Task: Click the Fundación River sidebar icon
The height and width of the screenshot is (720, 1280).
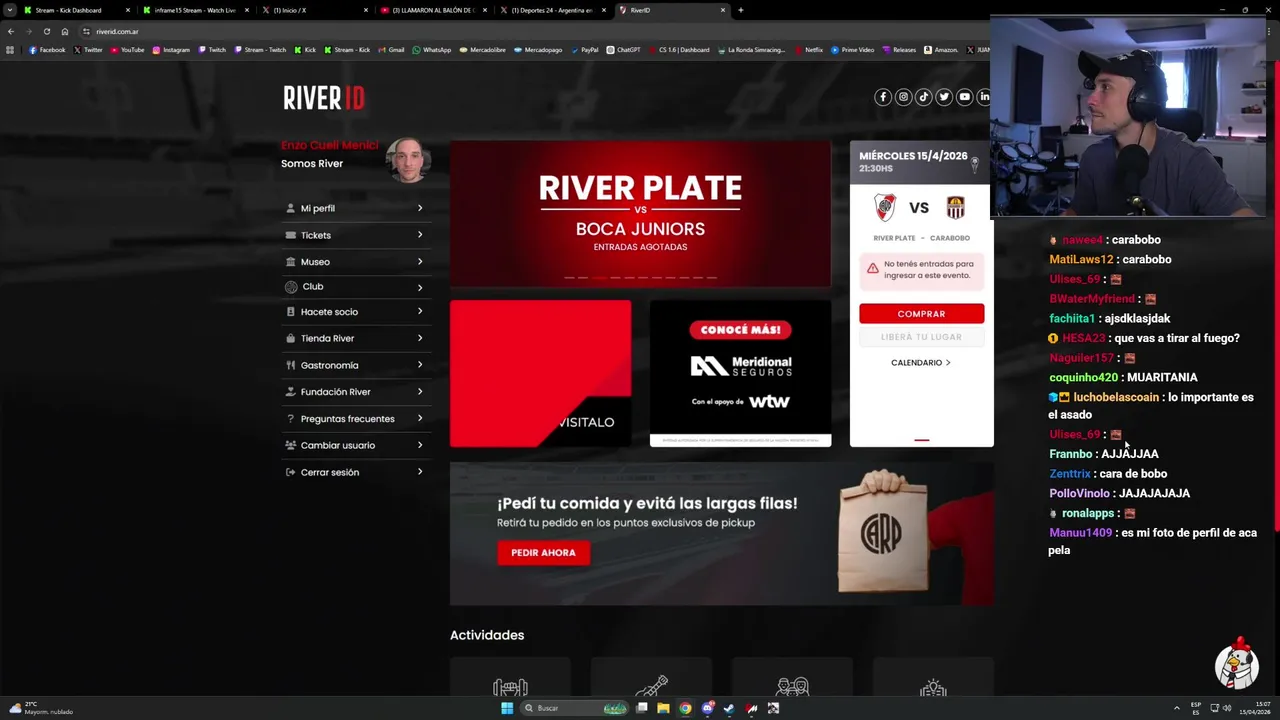Action: [x=291, y=392]
